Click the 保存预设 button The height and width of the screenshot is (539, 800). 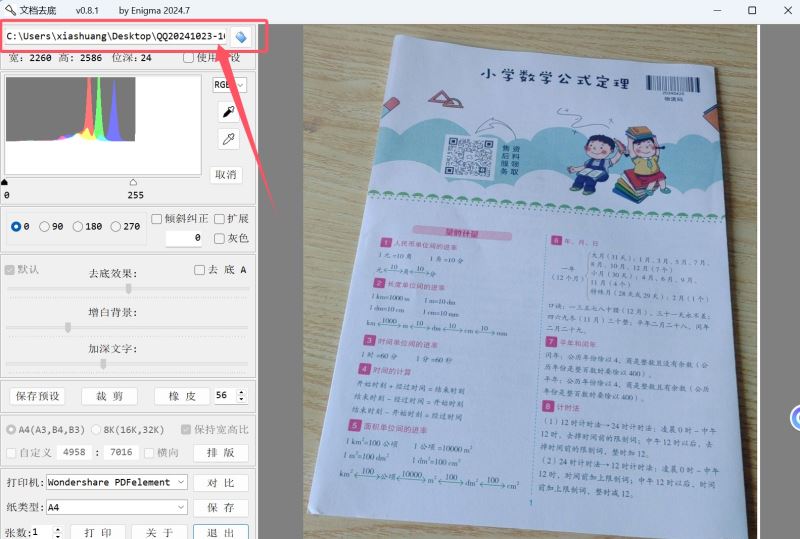[37, 396]
